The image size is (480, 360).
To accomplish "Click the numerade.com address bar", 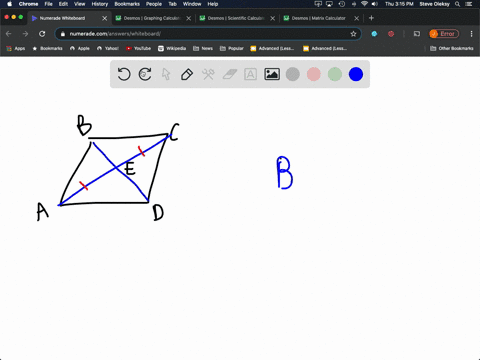I will (208, 34).
